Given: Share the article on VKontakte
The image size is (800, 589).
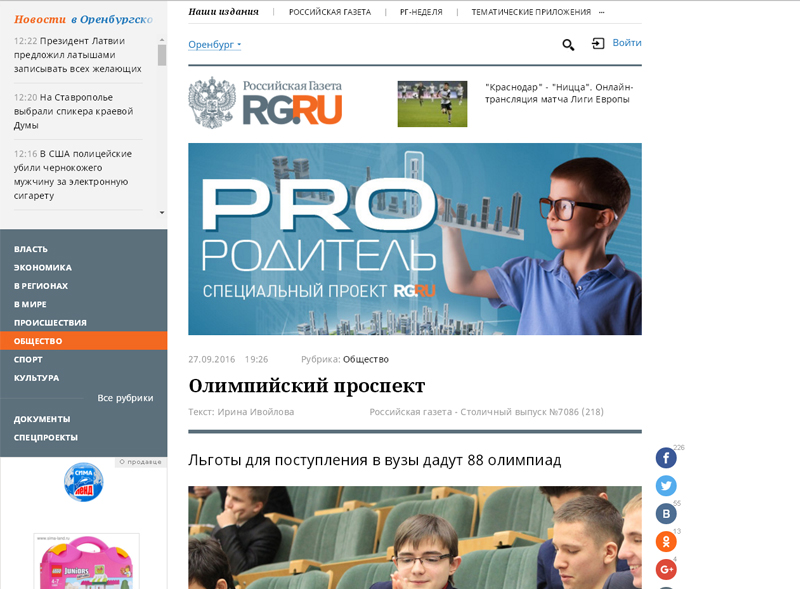Looking at the screenshot, I should pos(666,513).
